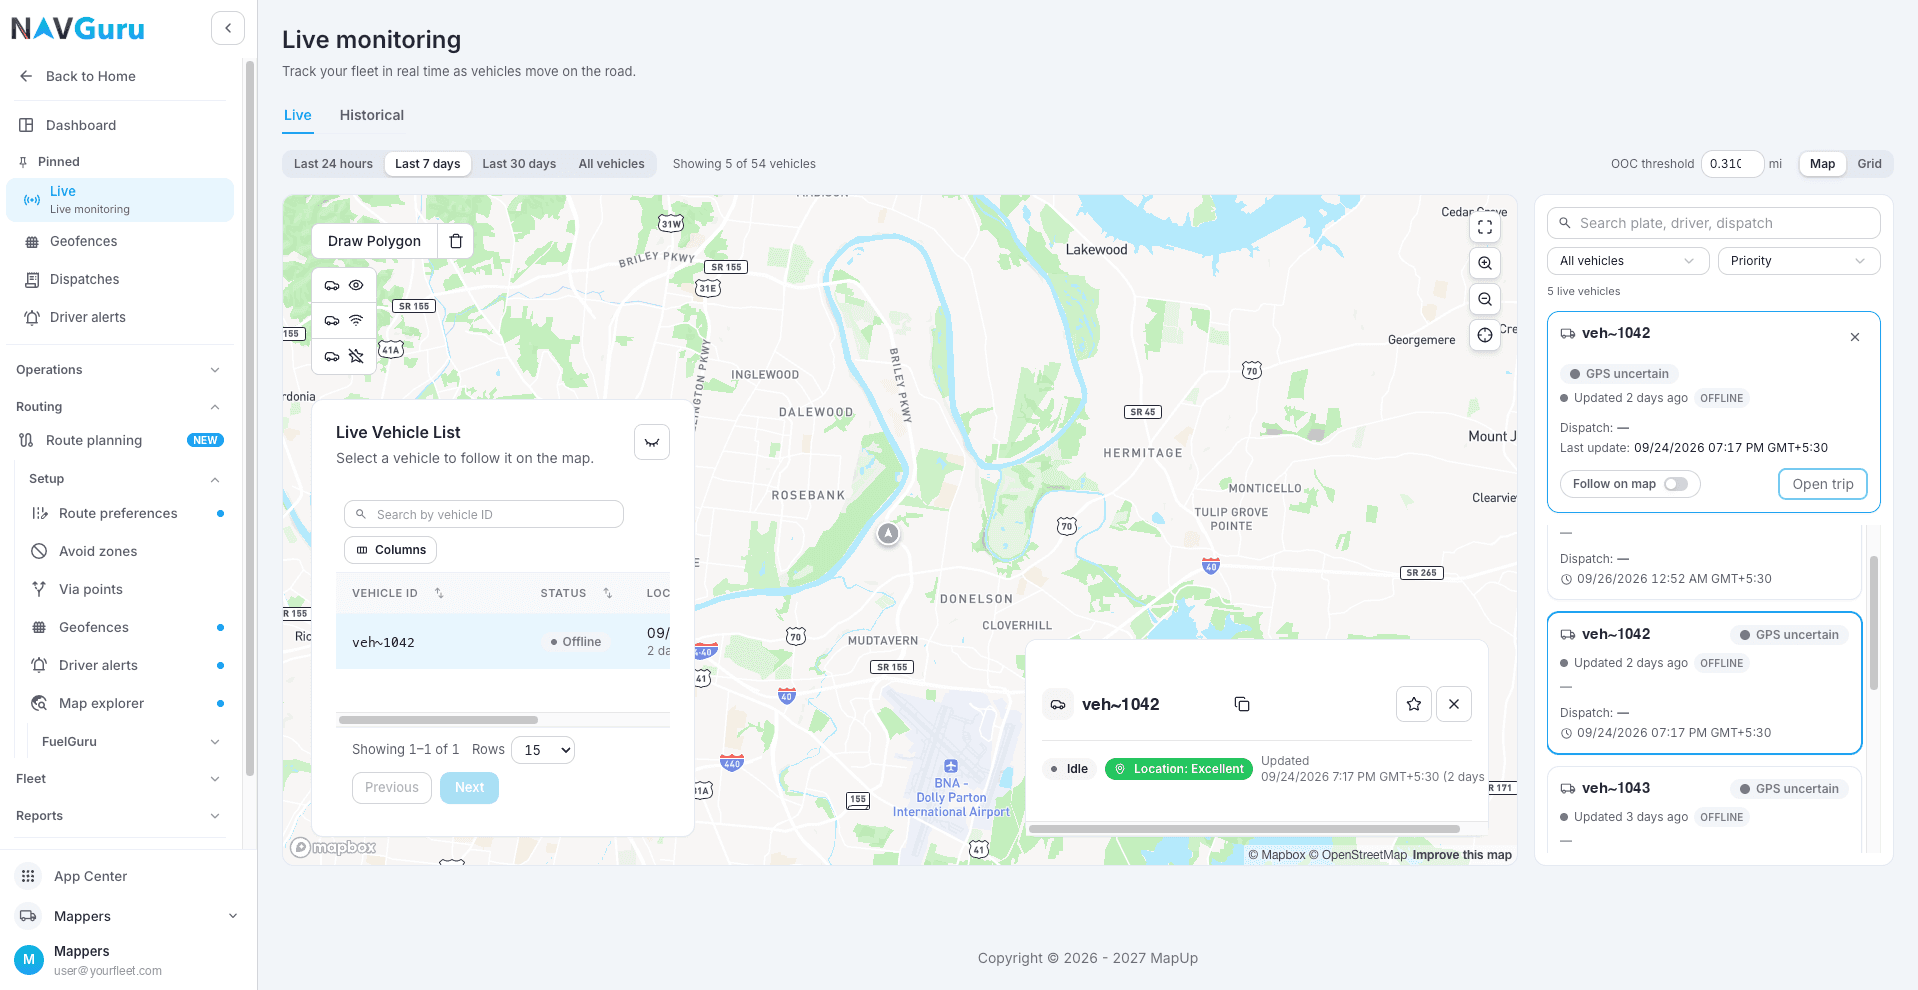Click the Open trip button
The image size is (1918, 990).
coord(1823,484)
